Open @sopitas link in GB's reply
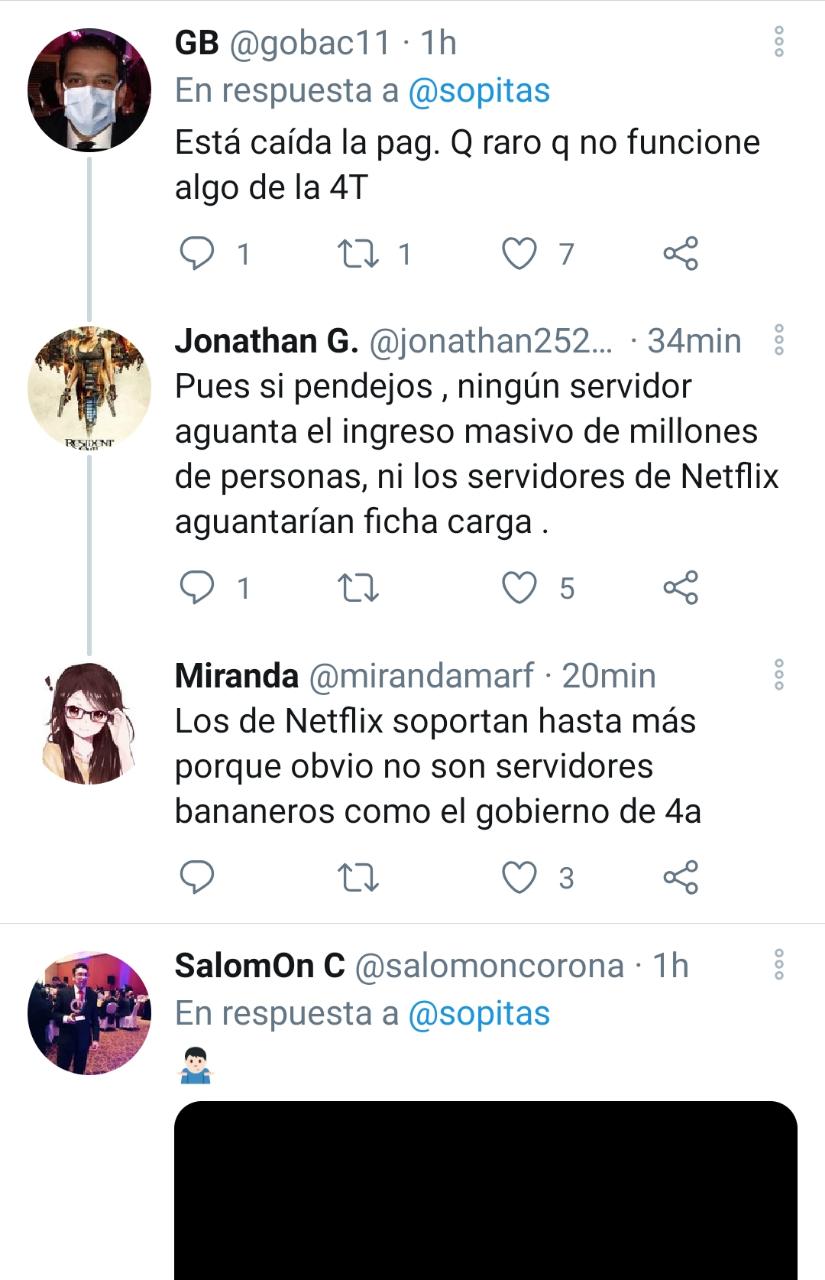 [x=479, y=91]
